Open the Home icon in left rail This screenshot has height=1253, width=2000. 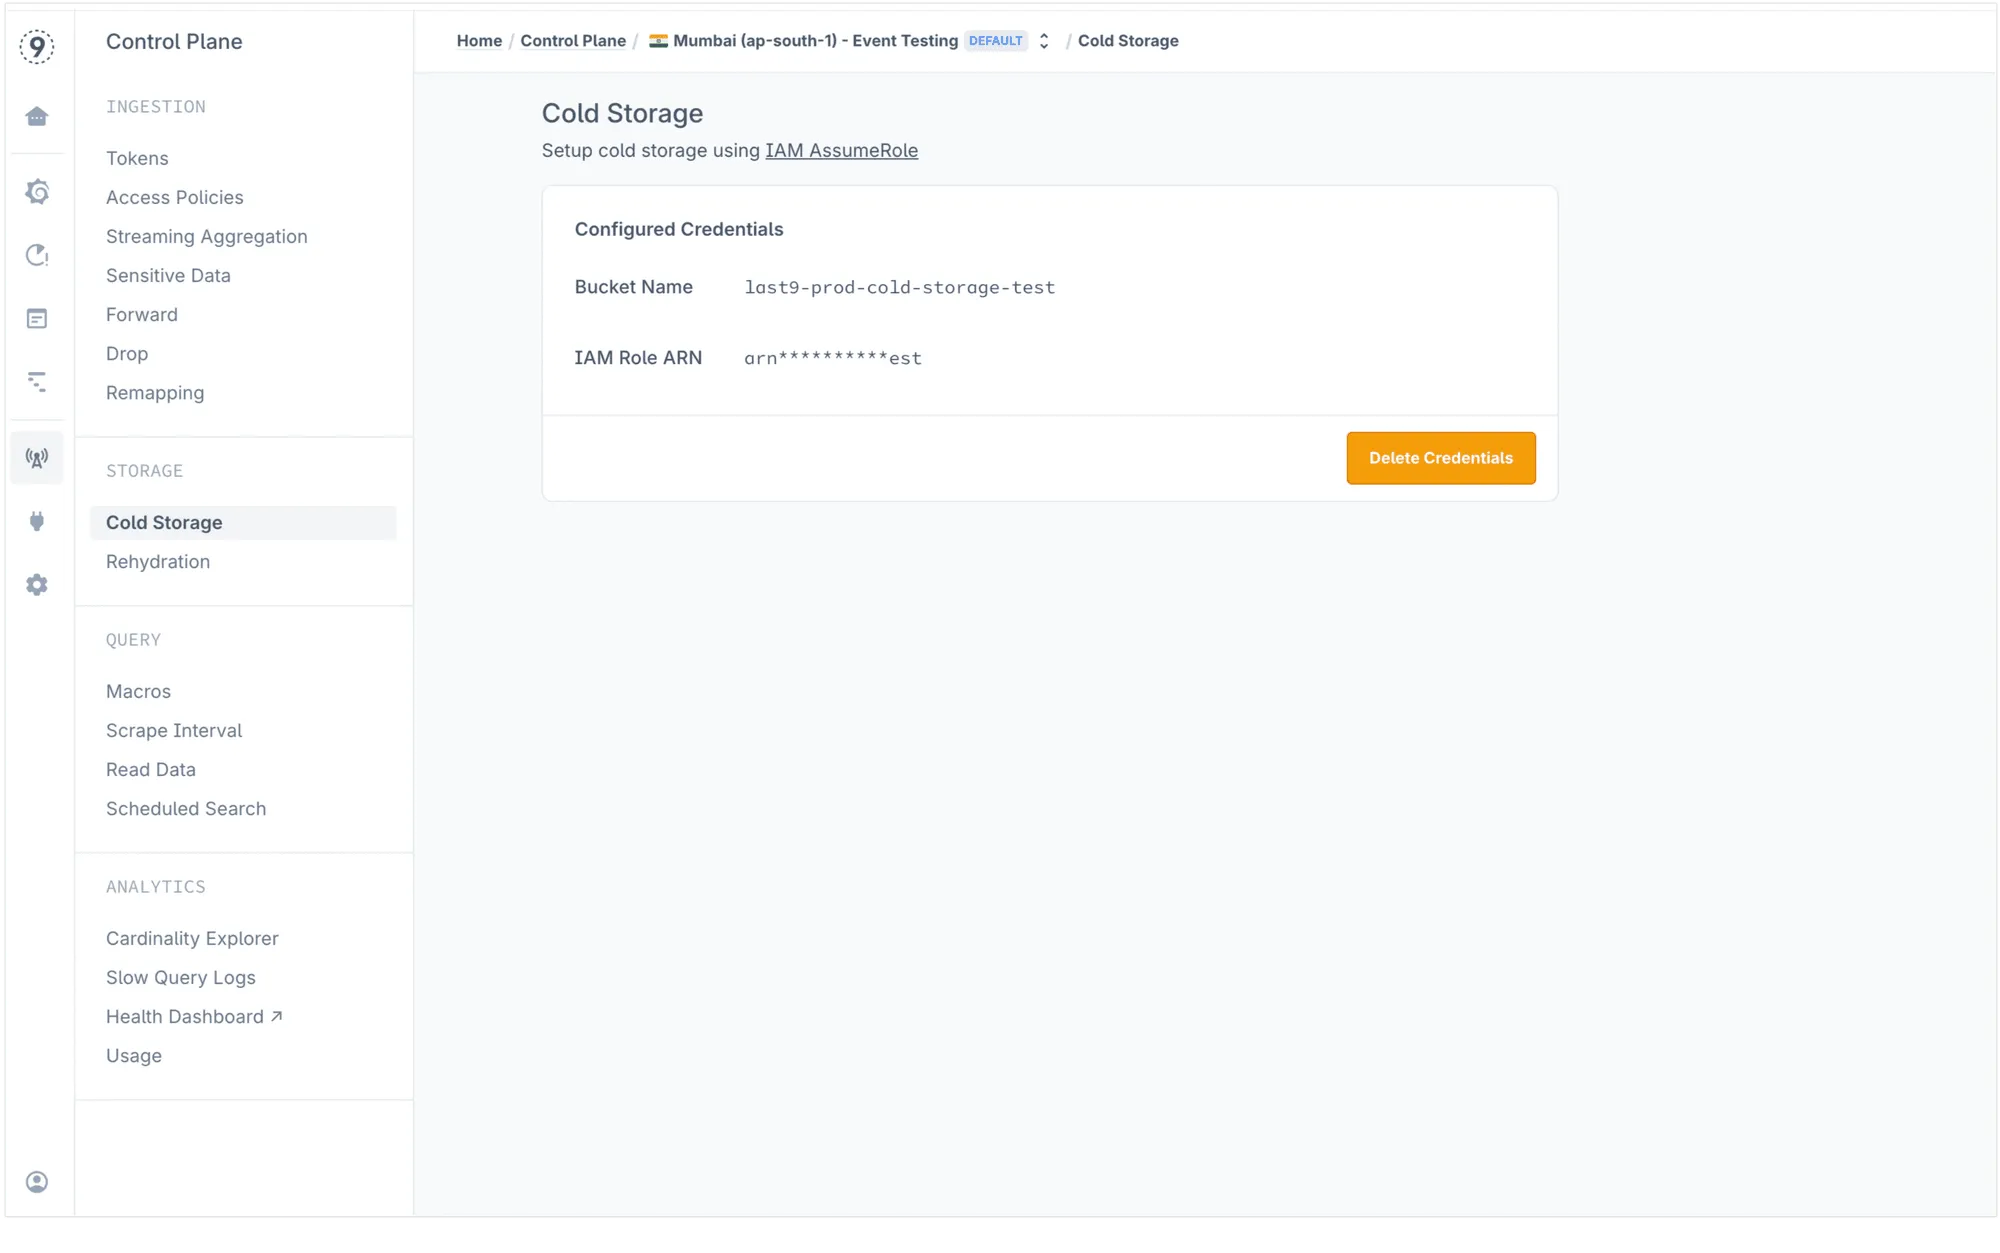tap(37, 117)
